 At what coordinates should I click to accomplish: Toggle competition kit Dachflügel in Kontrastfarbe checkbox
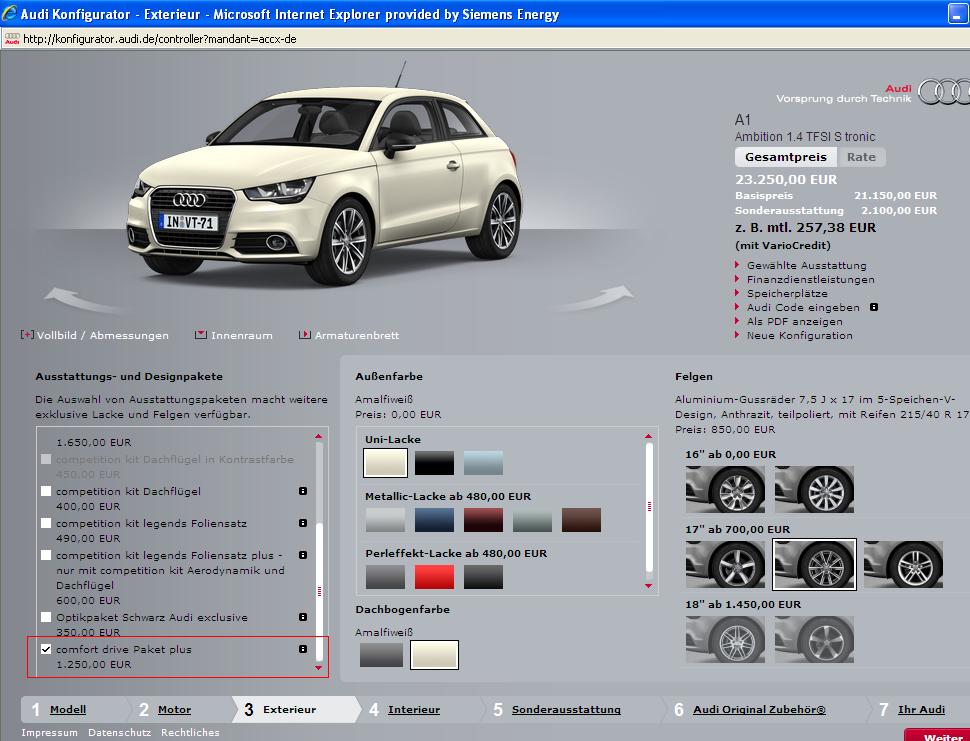coord(46,460)
